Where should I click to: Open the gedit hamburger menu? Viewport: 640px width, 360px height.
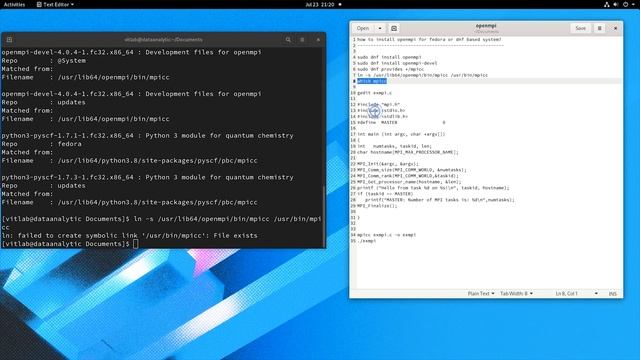coord(600,28)
